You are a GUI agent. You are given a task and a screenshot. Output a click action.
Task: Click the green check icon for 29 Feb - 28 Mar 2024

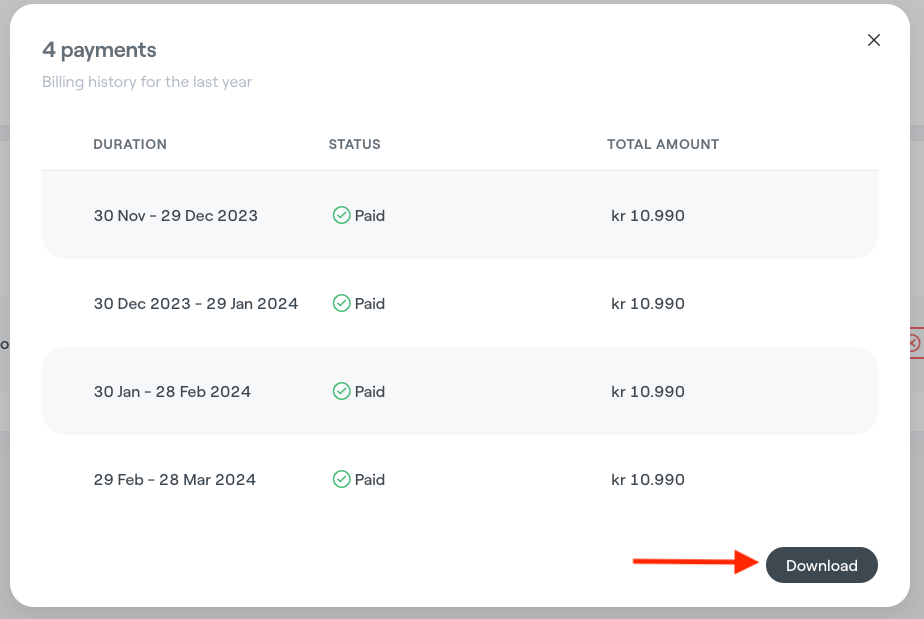tap(341, 479)
